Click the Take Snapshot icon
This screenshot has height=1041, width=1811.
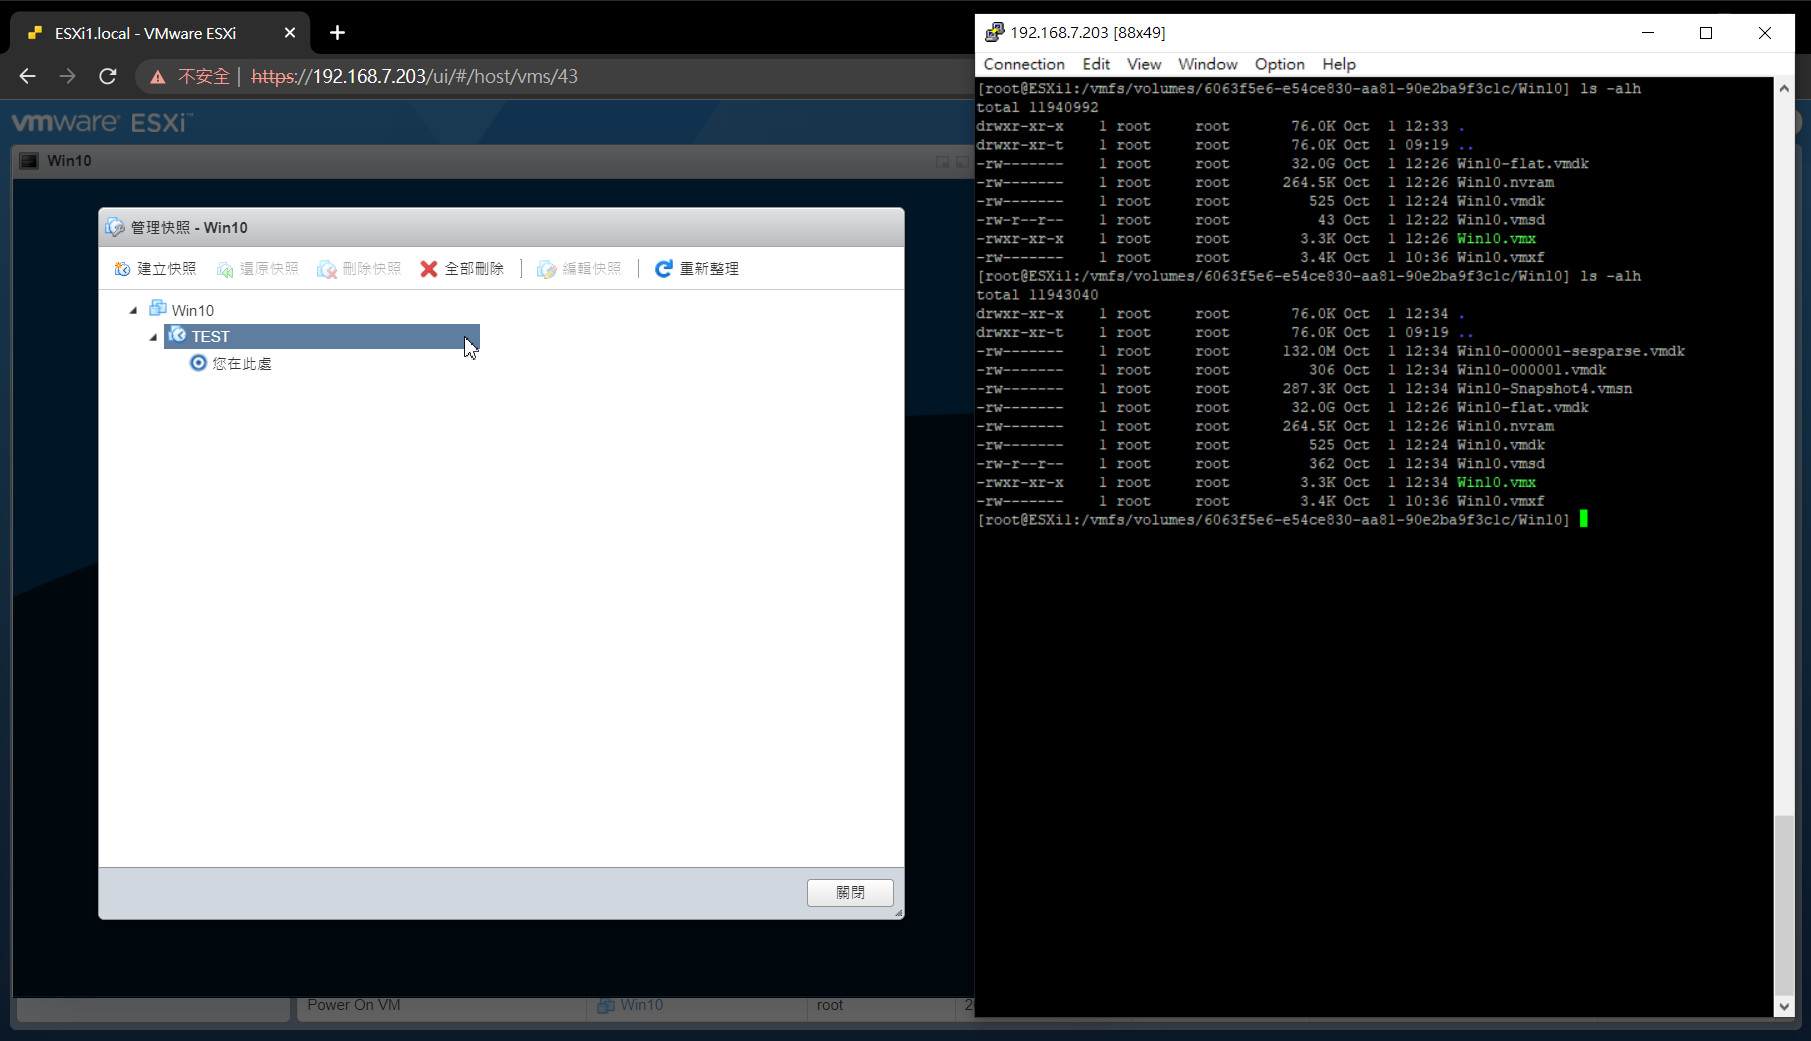[x=122, y=269]
